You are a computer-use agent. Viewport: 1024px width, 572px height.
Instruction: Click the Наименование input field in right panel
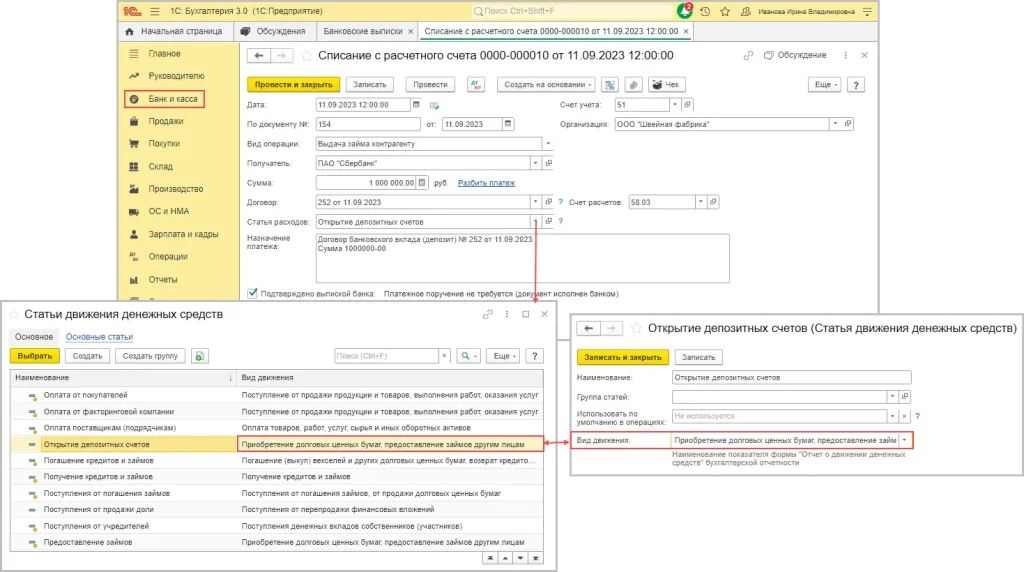click(x=791, y=378)
